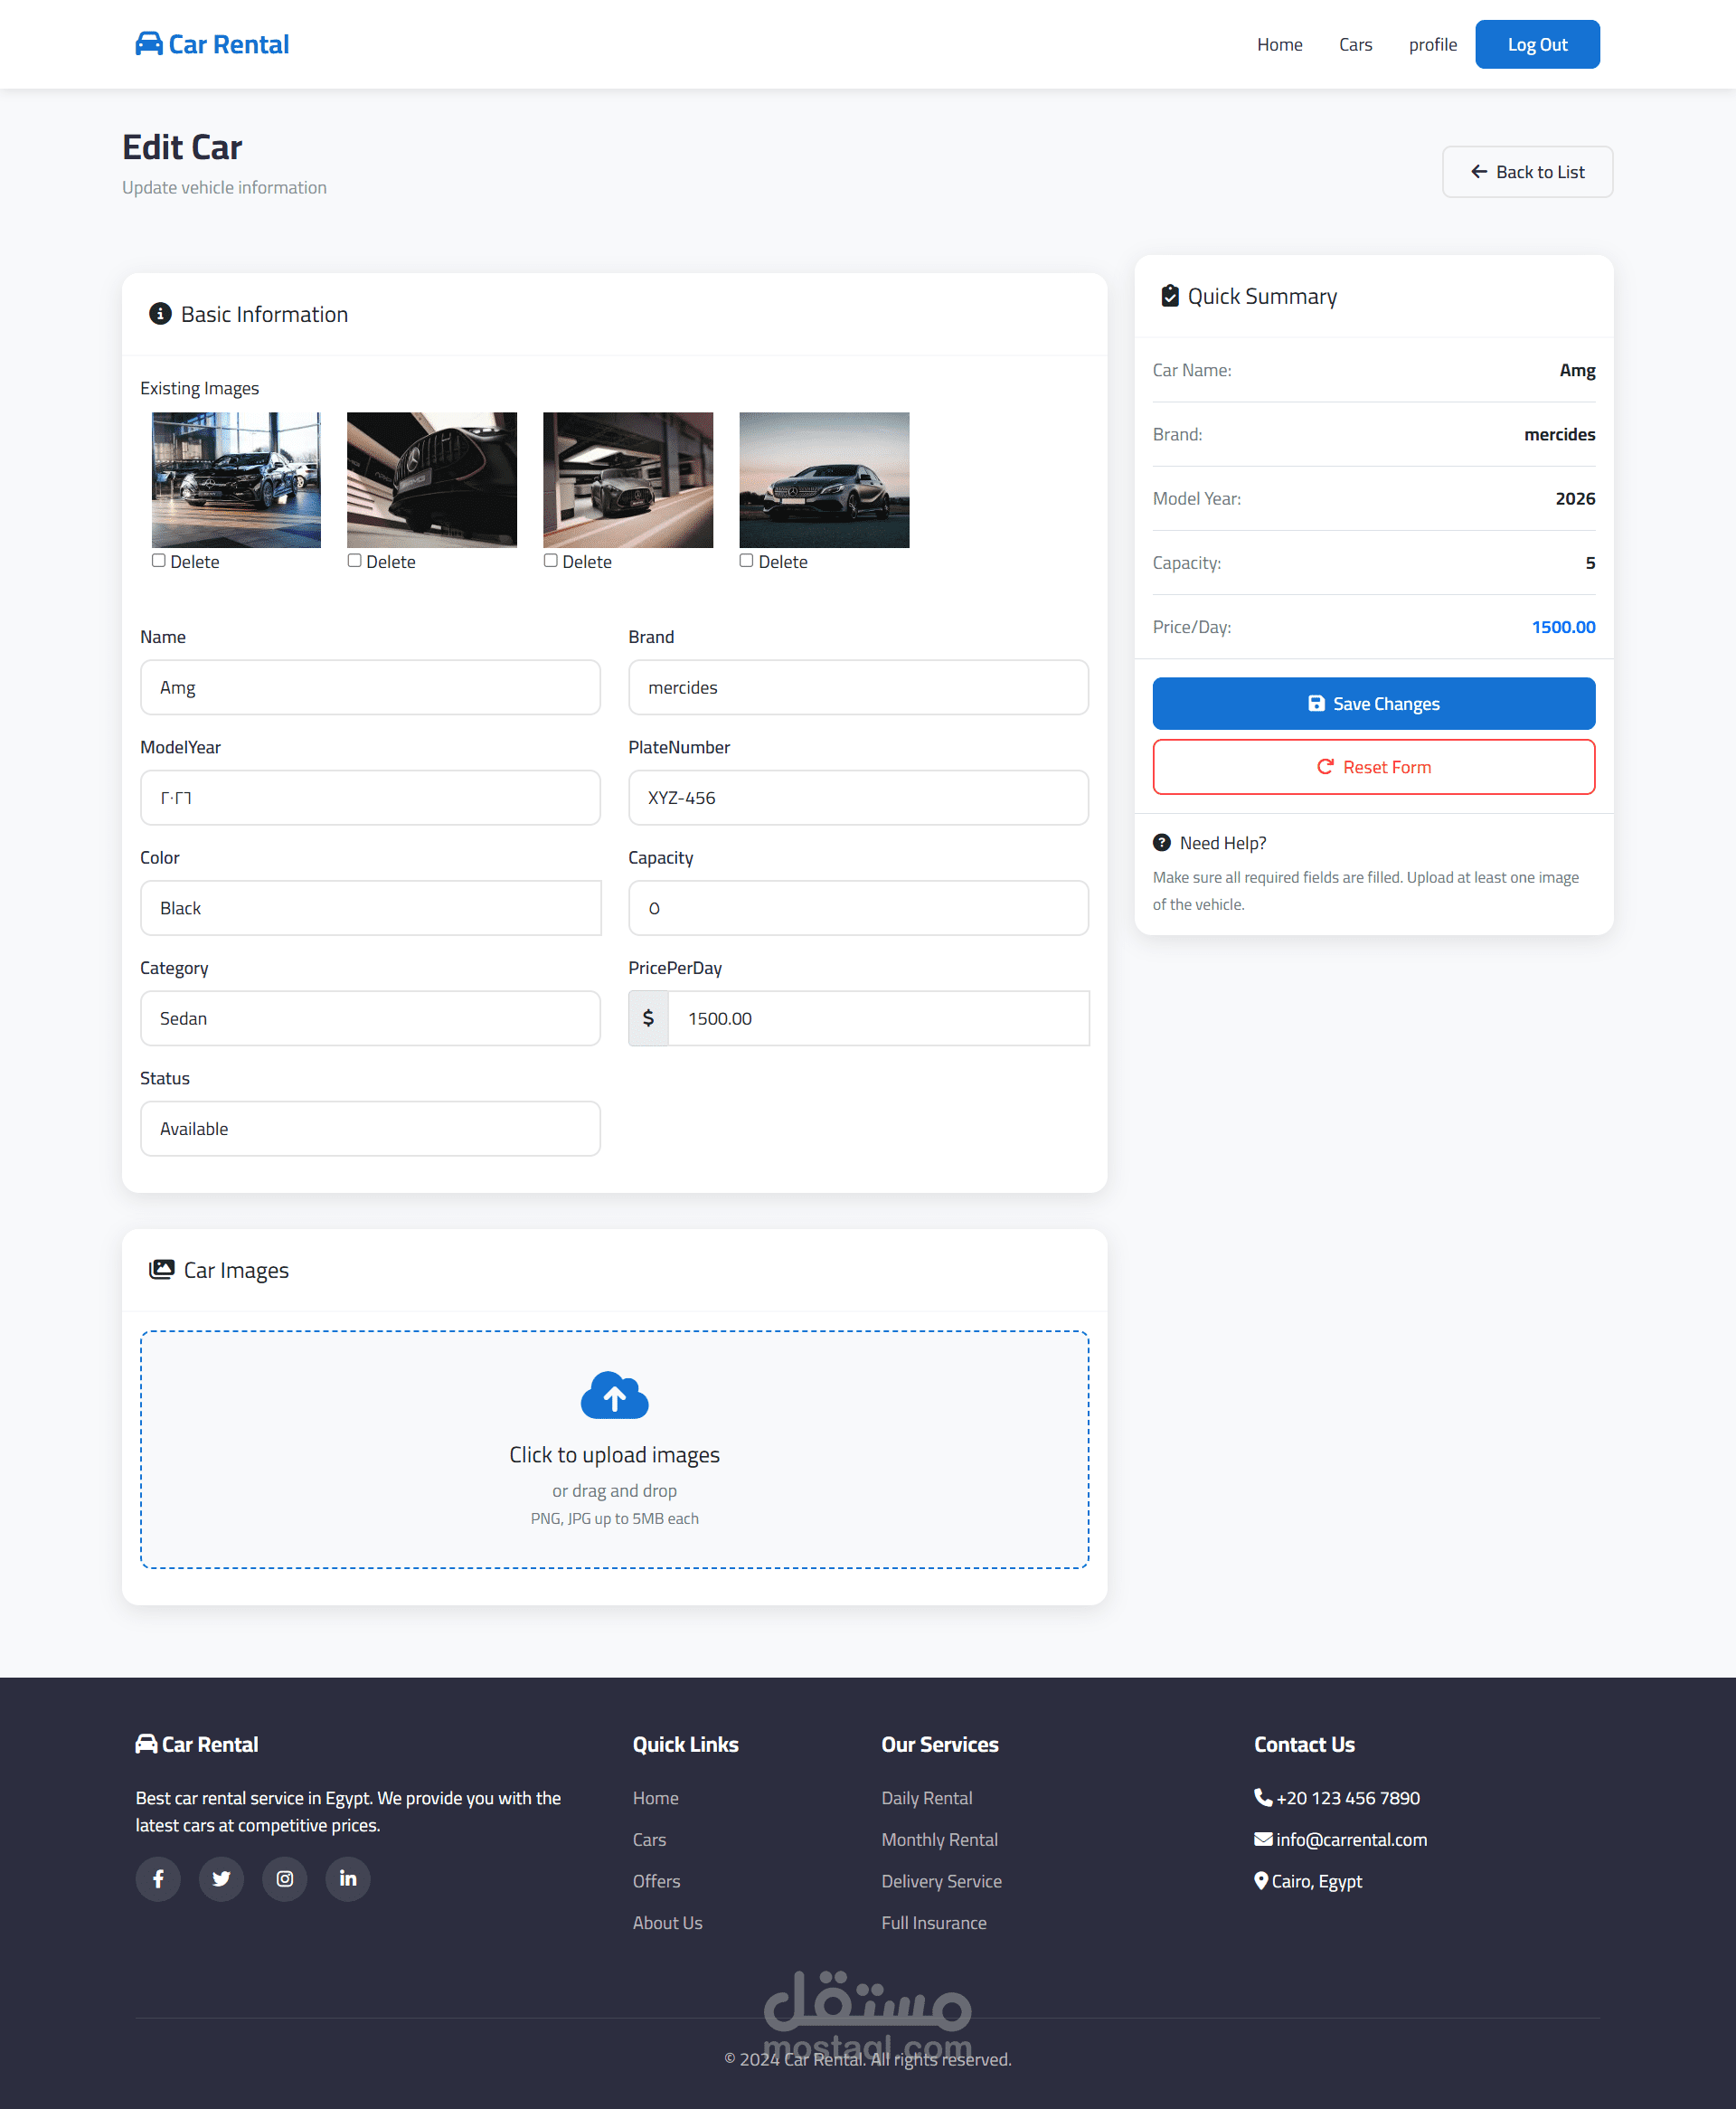This screenshot has width=1736, height=2109.
Task: Open the LinkedIn social icon
Action: [x=348, y=1879]
